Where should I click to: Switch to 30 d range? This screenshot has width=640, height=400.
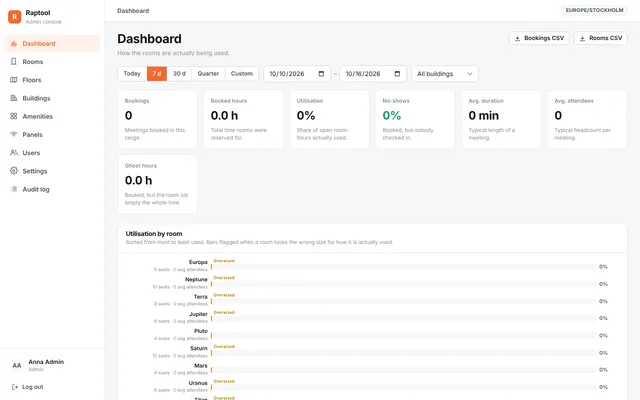179,74
